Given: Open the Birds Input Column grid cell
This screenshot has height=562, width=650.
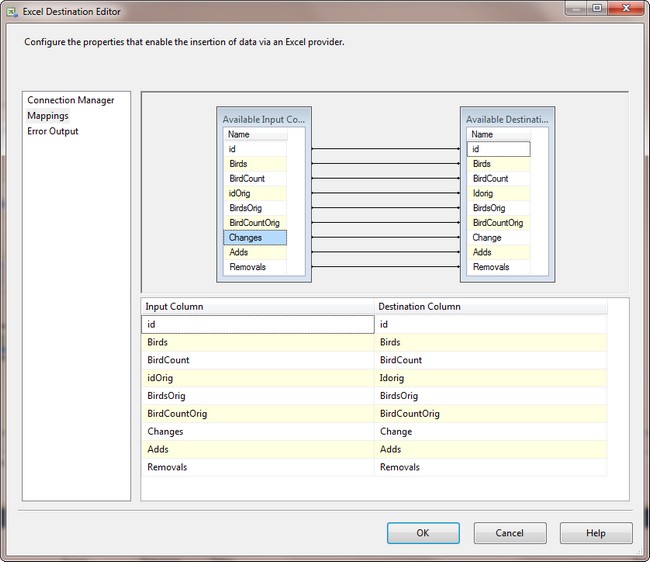Looking at the screenshot, I should pyautogui.click(x=258, y=342).
